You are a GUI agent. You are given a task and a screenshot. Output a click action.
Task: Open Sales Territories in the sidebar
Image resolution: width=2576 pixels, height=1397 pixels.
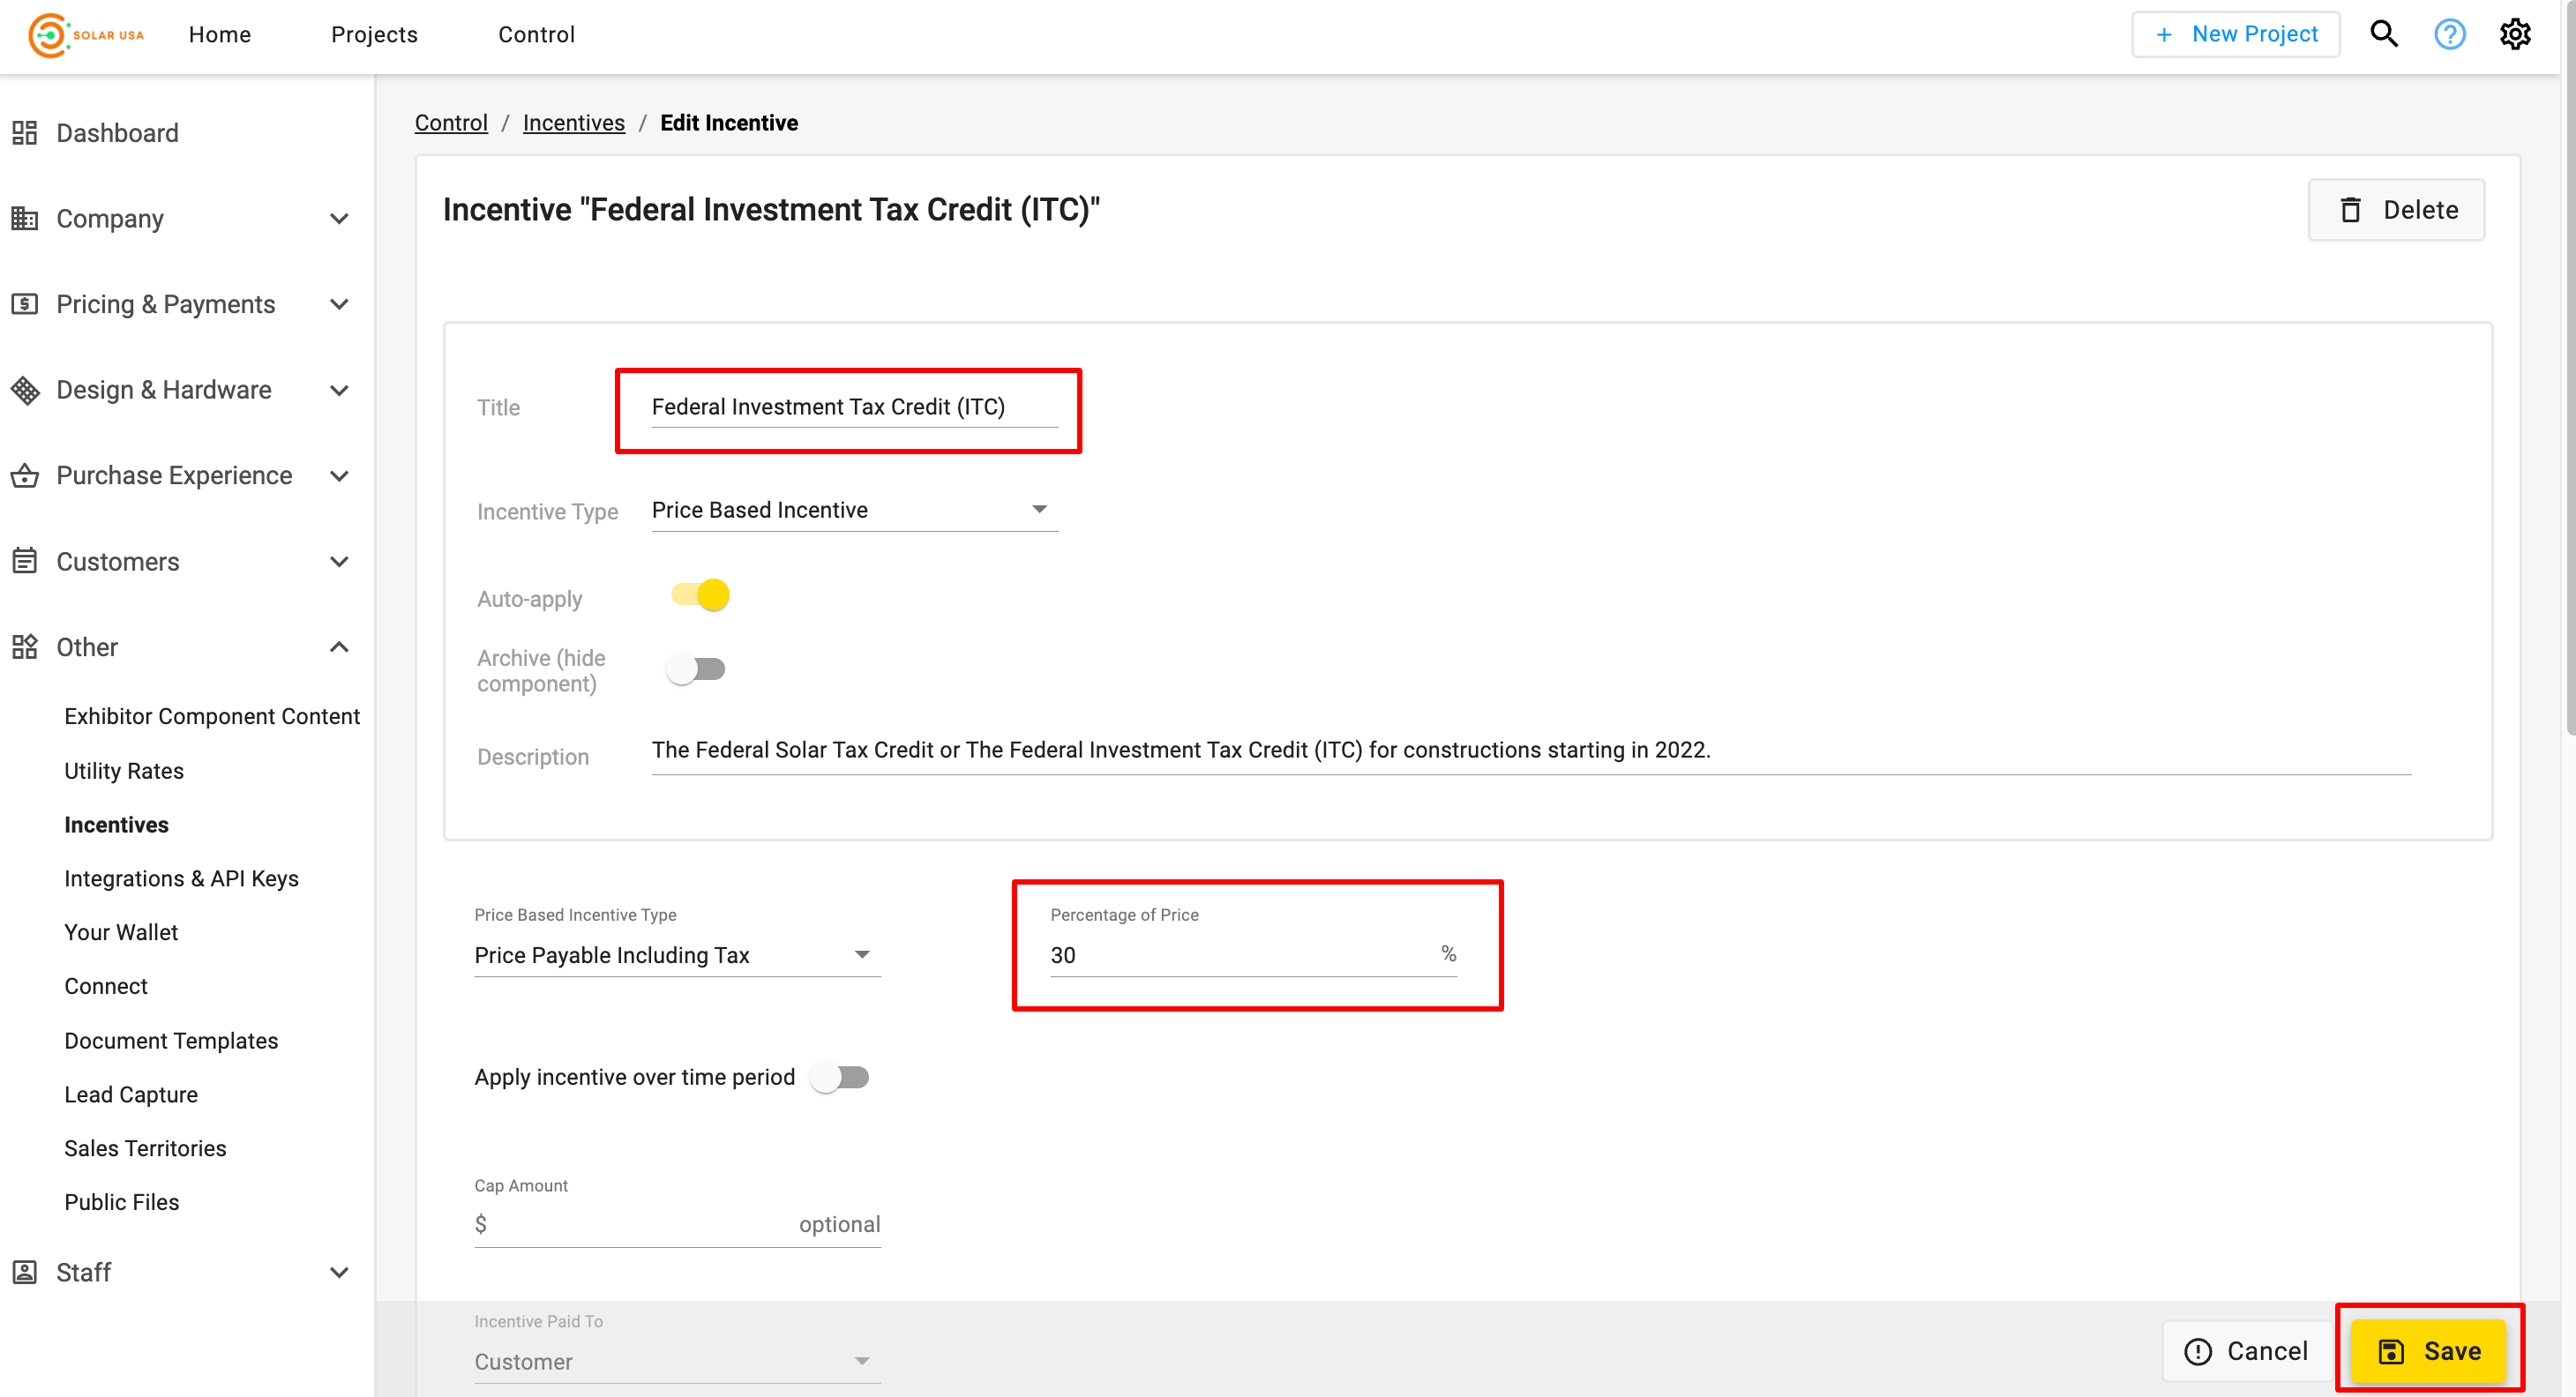145,1148
